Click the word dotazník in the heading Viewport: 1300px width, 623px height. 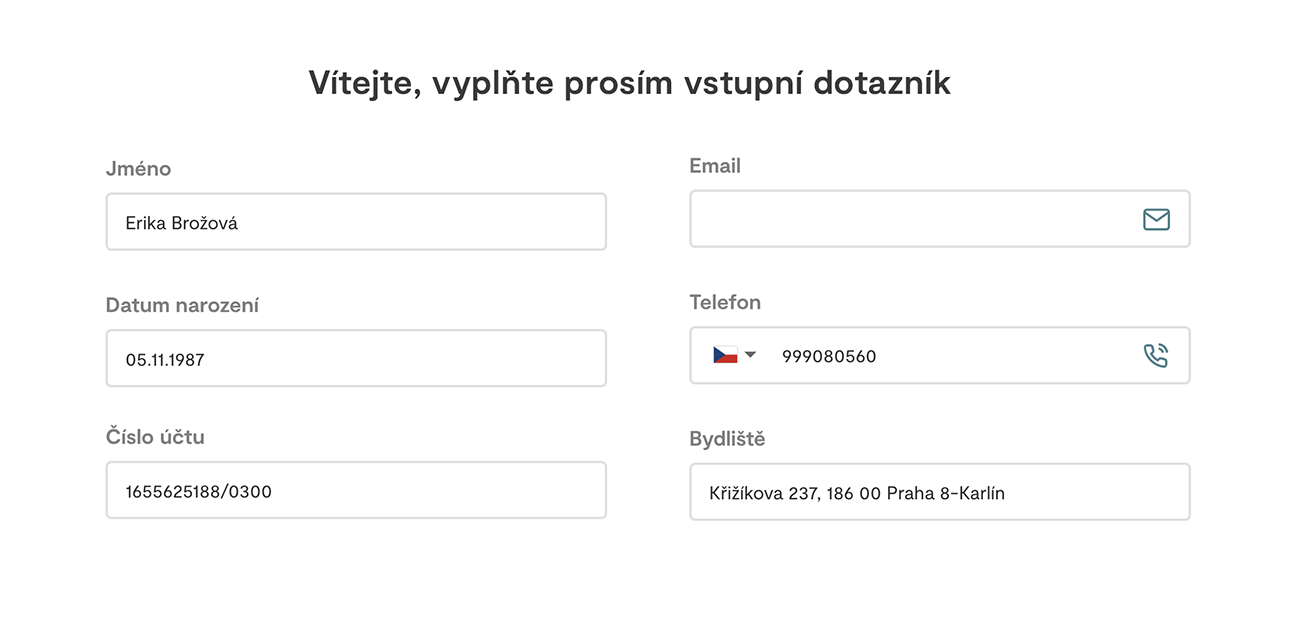tap(882, 84)
